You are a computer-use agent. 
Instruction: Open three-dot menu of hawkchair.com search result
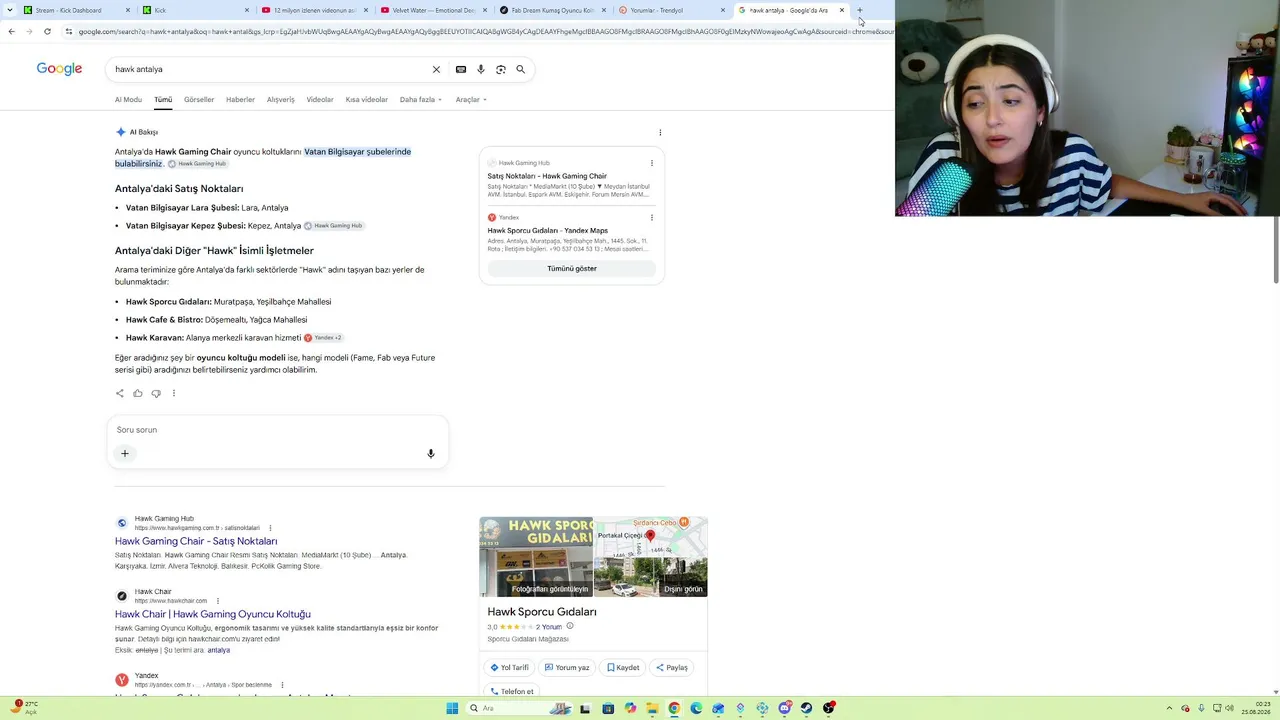click(217, 601)
